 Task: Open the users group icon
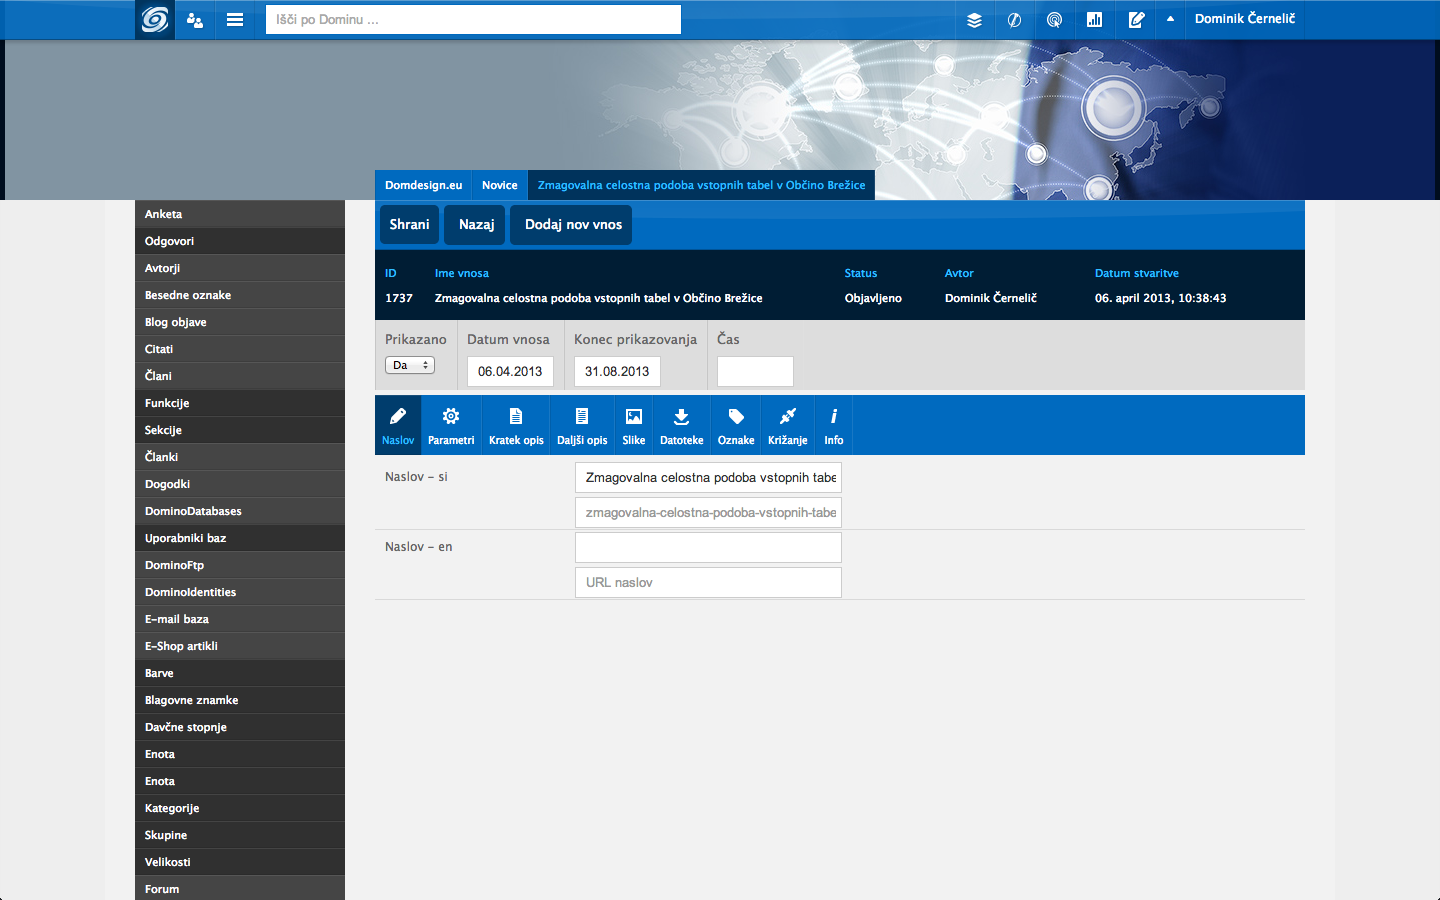click(195, 19)
